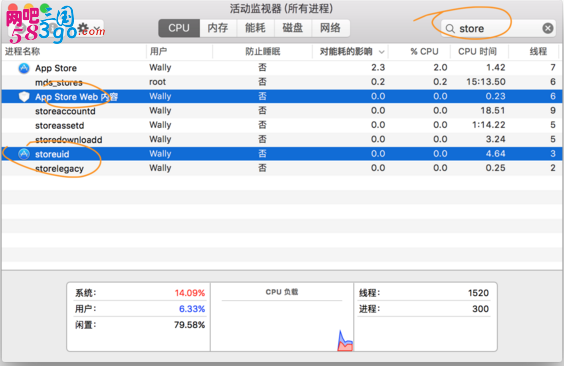The width and height of the screenshot is (564, 366).
Task: Click energy impact value 2.3
Action: 378,68
